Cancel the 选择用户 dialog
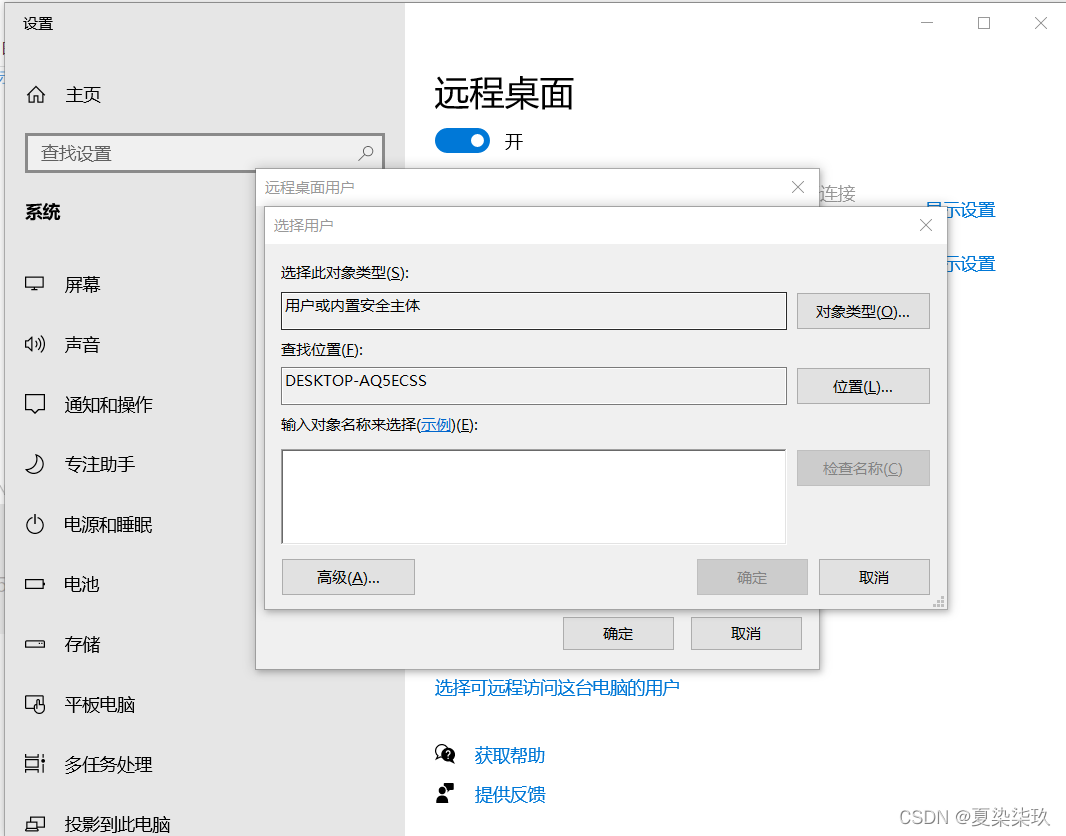This screenshot has width=1066, height=836. pos(874,577)
